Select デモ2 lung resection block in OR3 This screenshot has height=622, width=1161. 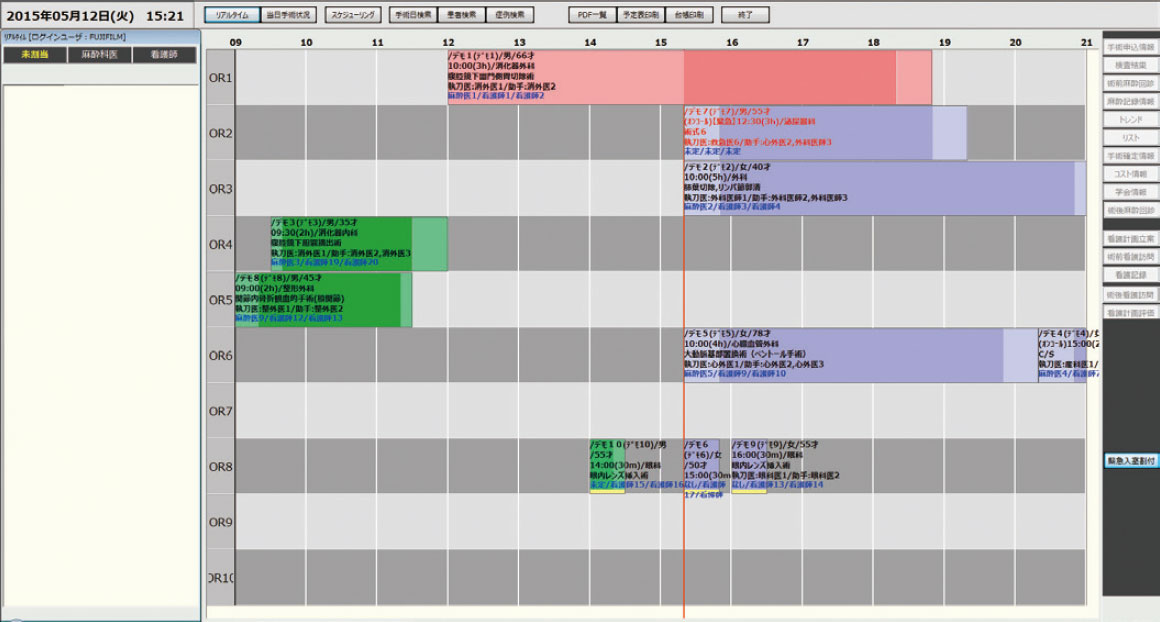(878, 188)
